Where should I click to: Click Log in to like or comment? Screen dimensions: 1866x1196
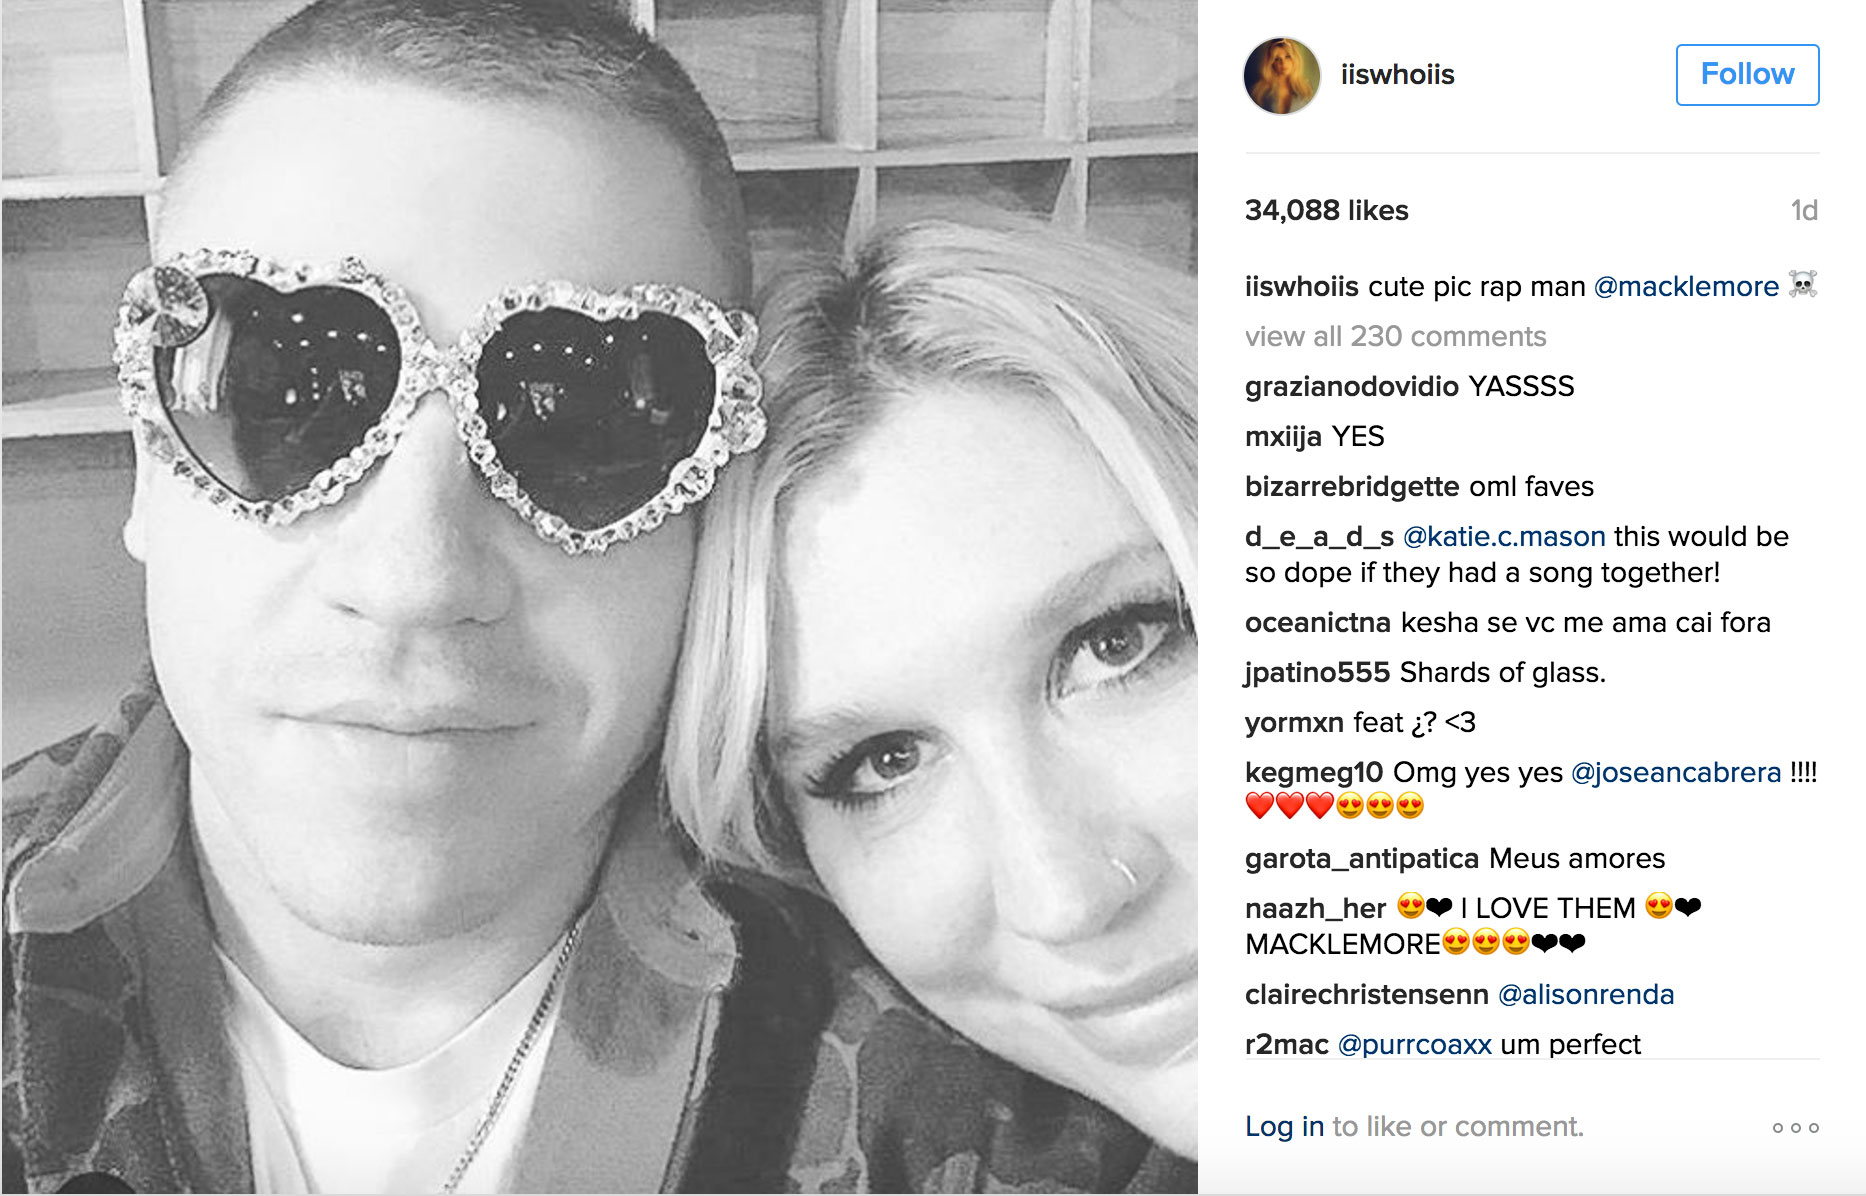point(1284,1127)
